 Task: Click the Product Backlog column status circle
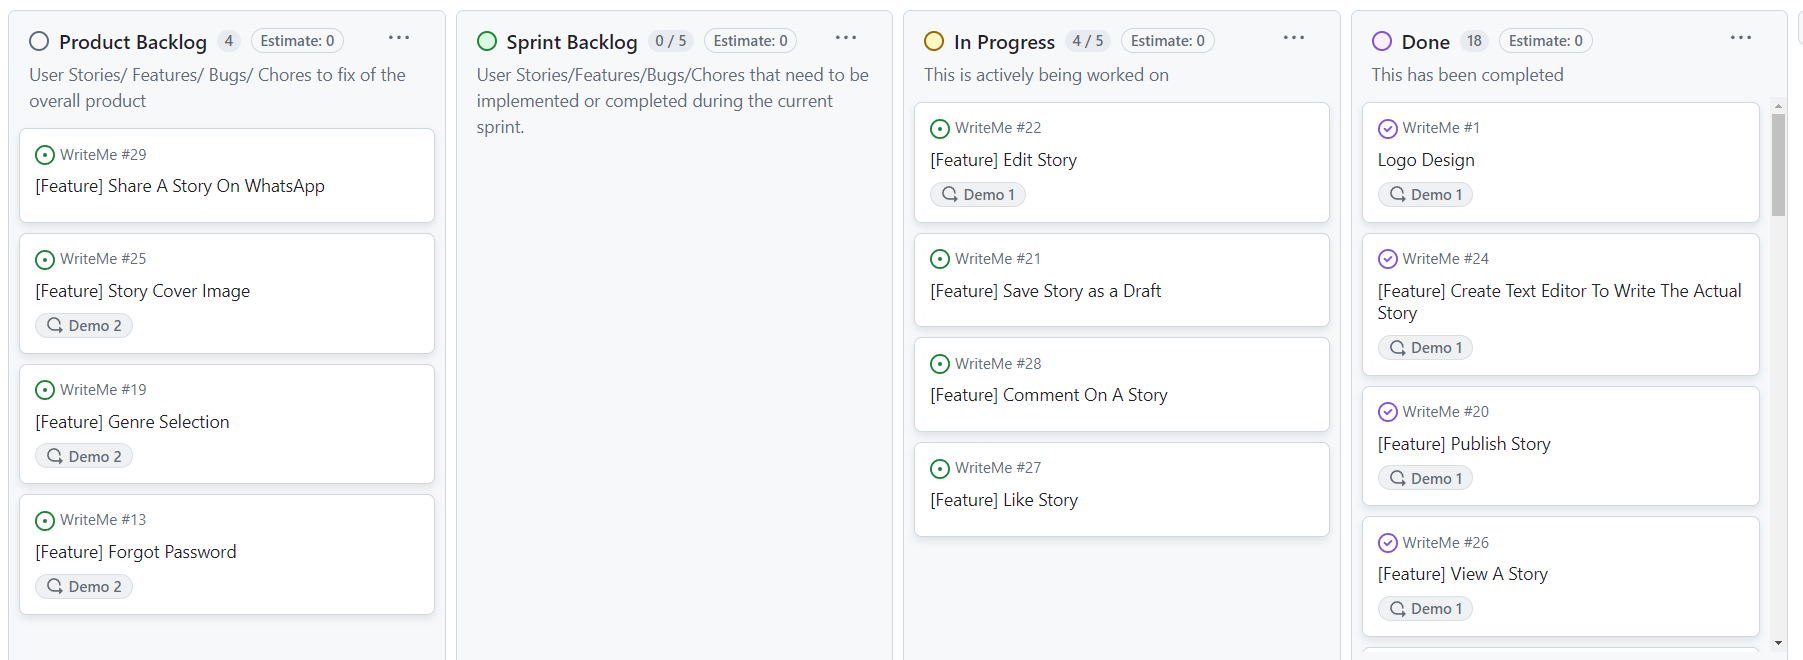39,41
